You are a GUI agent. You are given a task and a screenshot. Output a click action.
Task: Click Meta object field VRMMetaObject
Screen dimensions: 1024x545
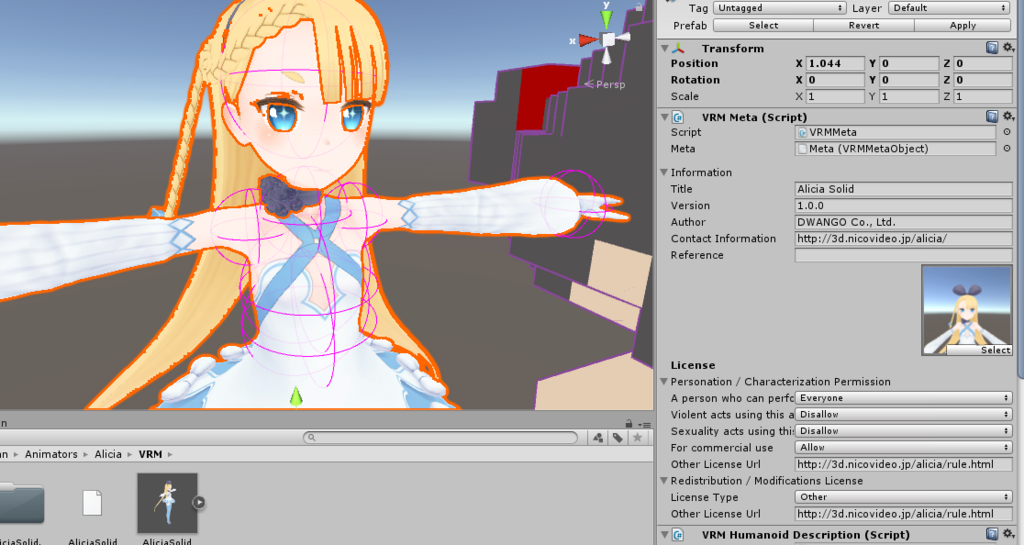click(895, 149)
